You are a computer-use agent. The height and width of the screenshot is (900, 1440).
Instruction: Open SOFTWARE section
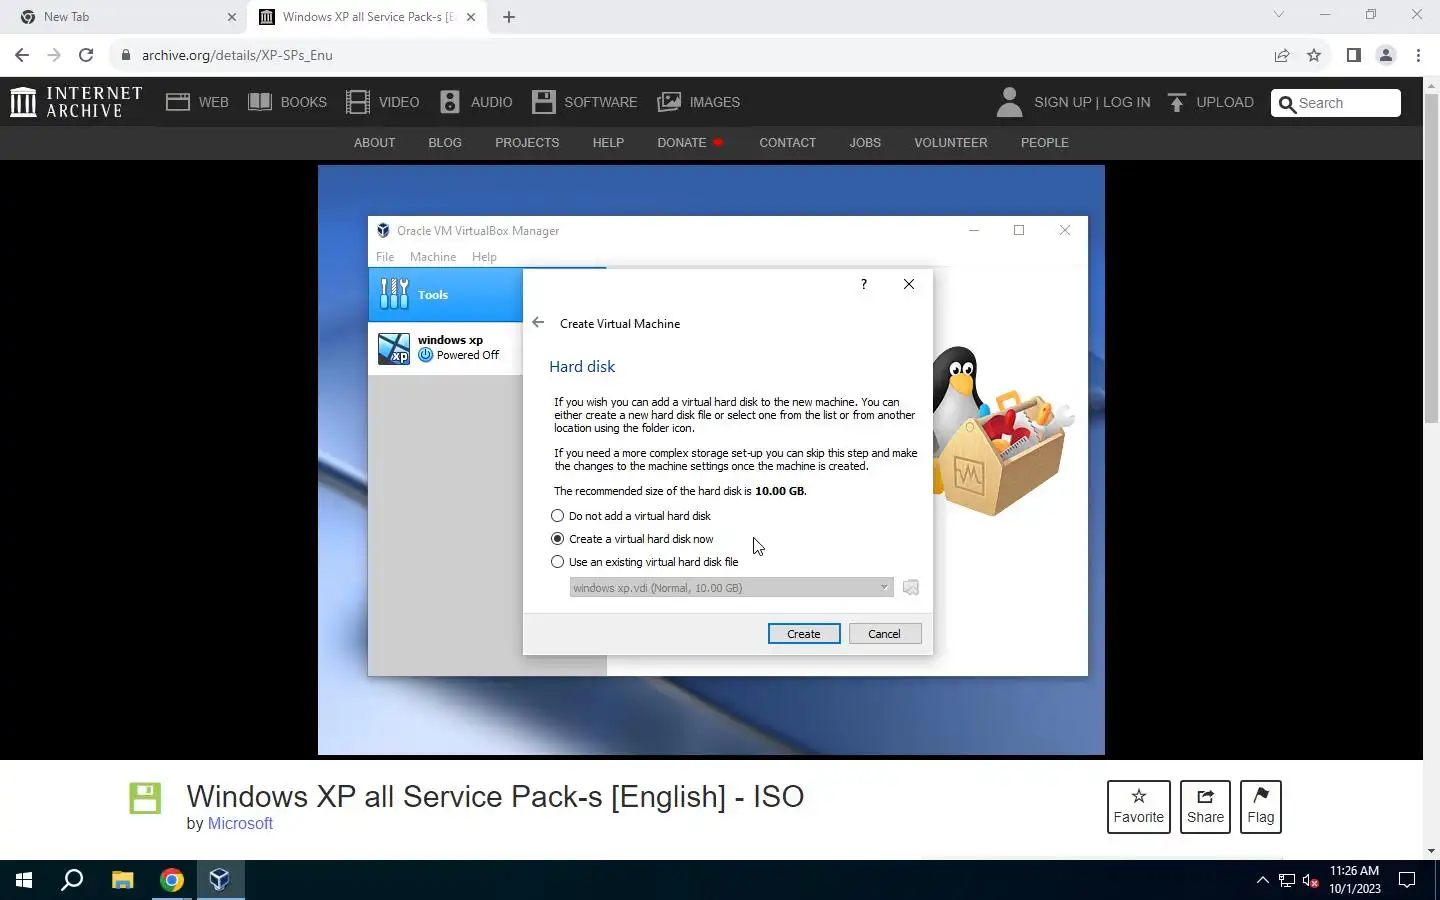pyautogui.click(x=585, y=102)
